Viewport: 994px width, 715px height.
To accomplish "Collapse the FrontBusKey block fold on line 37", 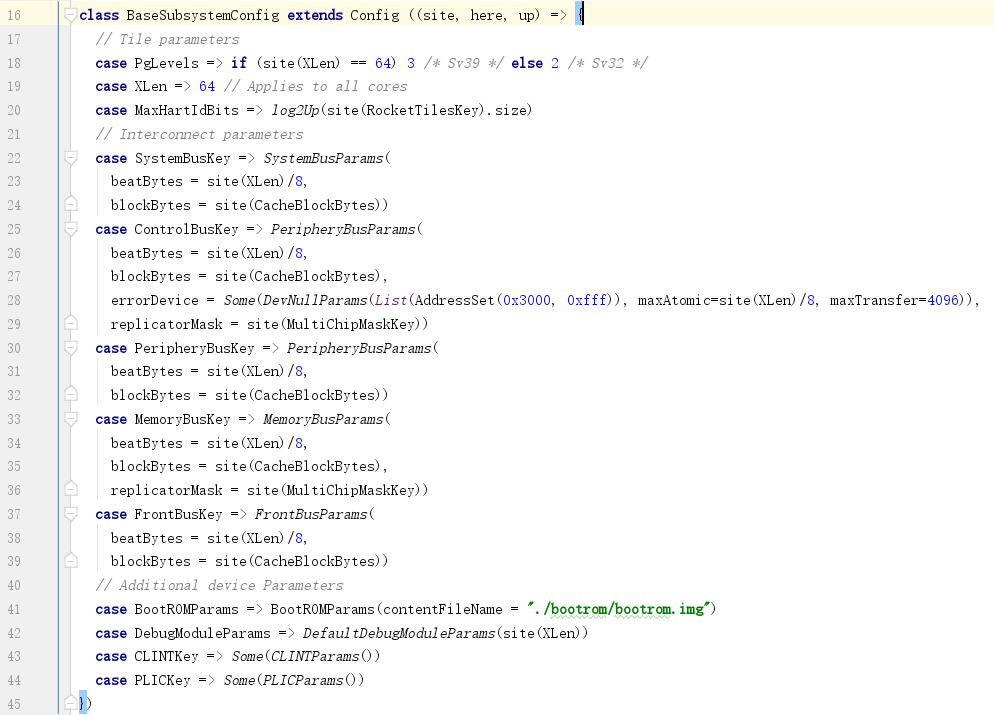I will pos(70,513).
